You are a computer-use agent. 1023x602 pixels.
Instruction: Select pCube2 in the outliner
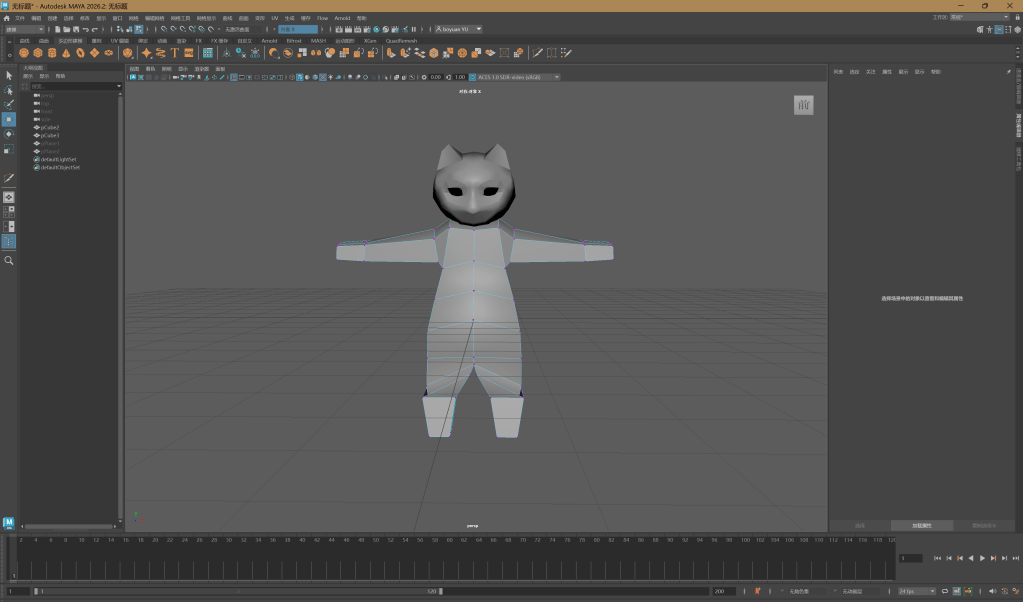[50, 127]
